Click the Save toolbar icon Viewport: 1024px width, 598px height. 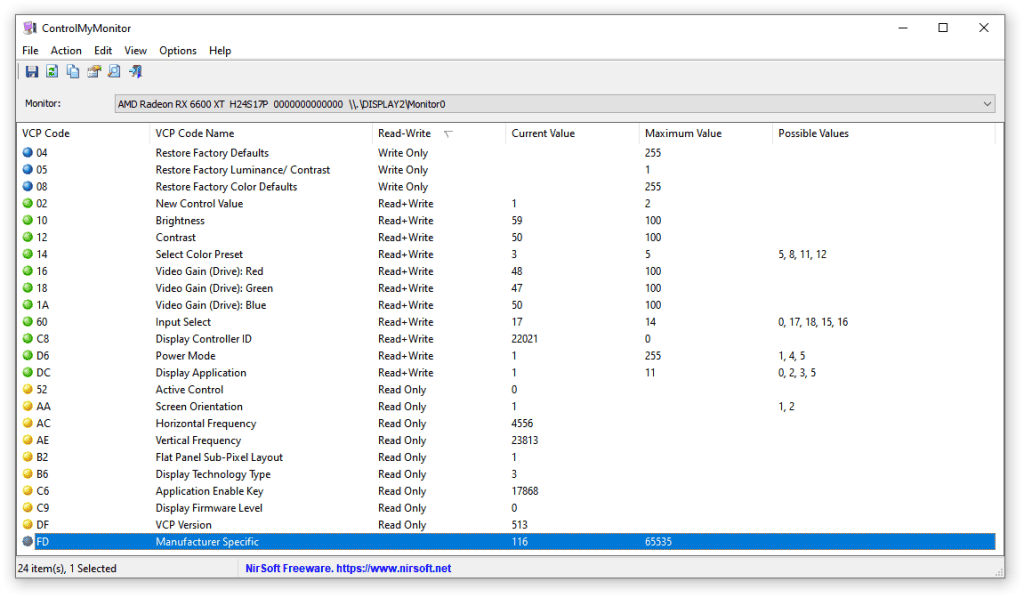pos(32,72)
